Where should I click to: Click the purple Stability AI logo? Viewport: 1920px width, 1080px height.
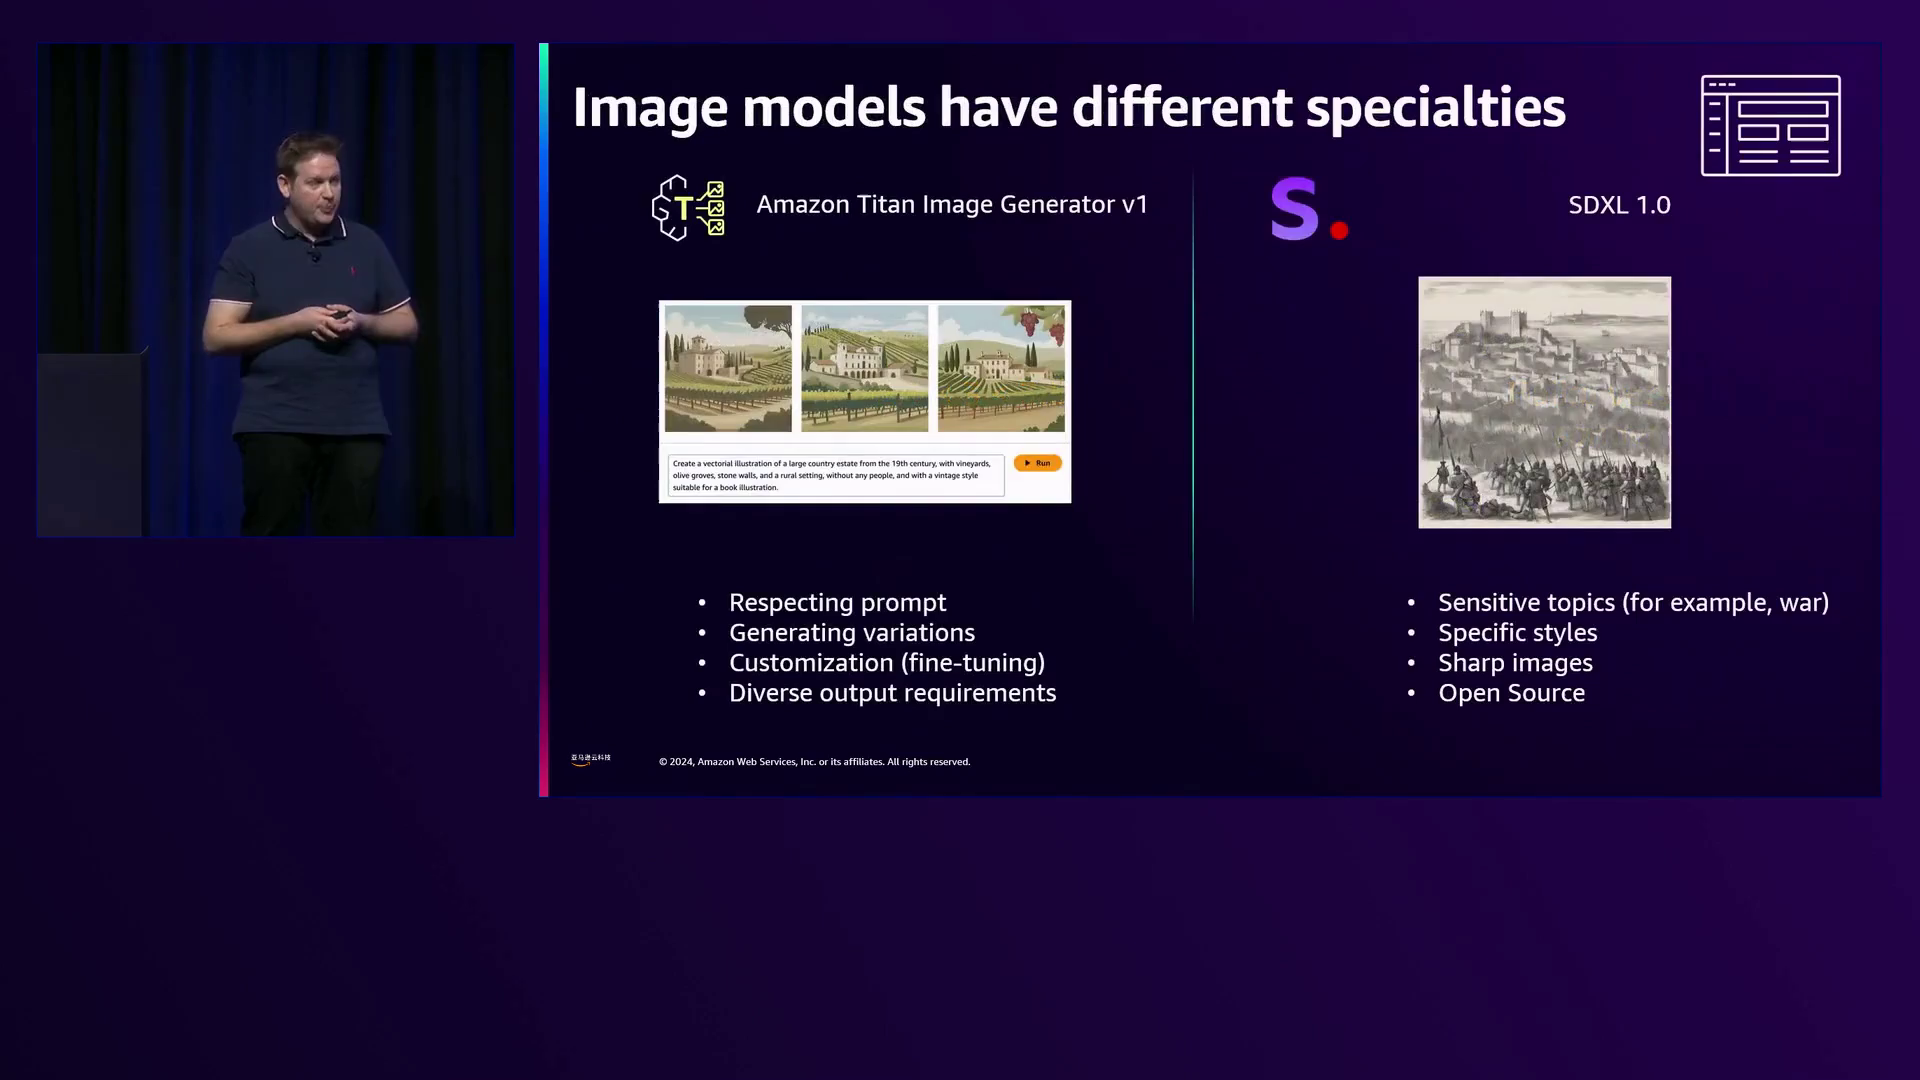tap(1309, 209)
